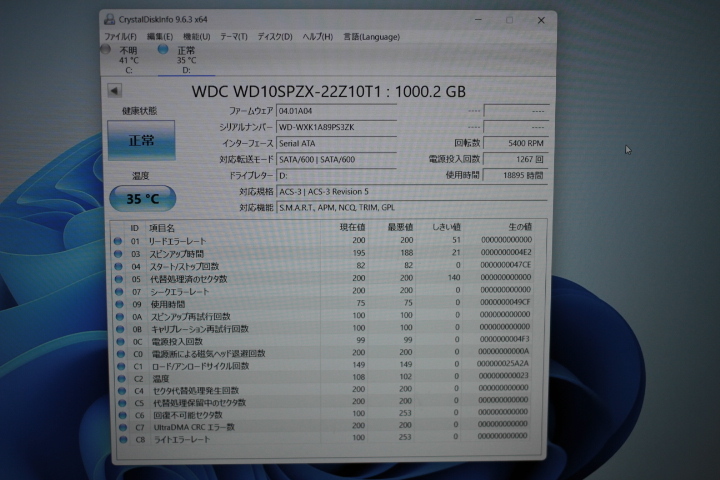The width and height of the screenshot is (720, 480).
Task: Click the status dot for ID 07 シークエラーレート
Action: coord(119,291)
